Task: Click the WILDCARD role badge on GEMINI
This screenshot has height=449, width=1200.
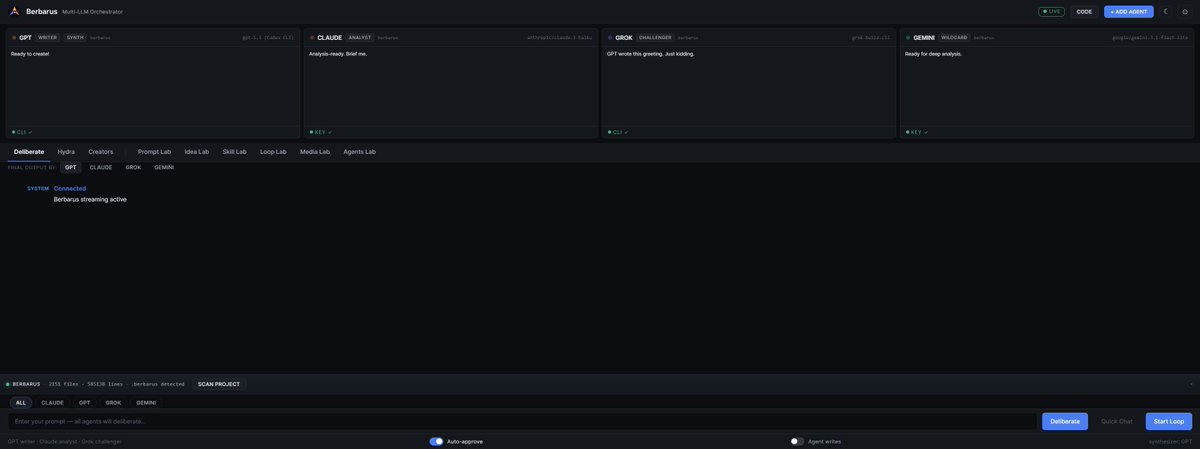Action: tap(954, 37)
